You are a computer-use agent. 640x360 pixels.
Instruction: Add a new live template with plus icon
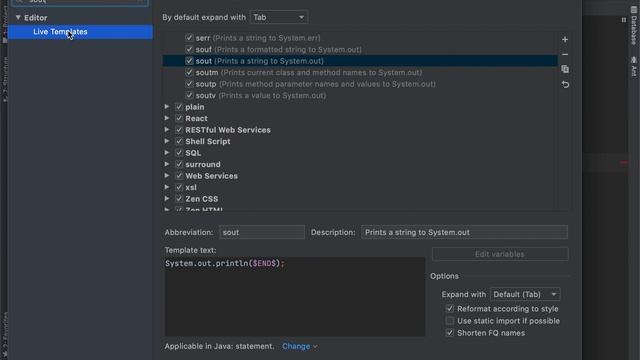click(x=565, y=40)
